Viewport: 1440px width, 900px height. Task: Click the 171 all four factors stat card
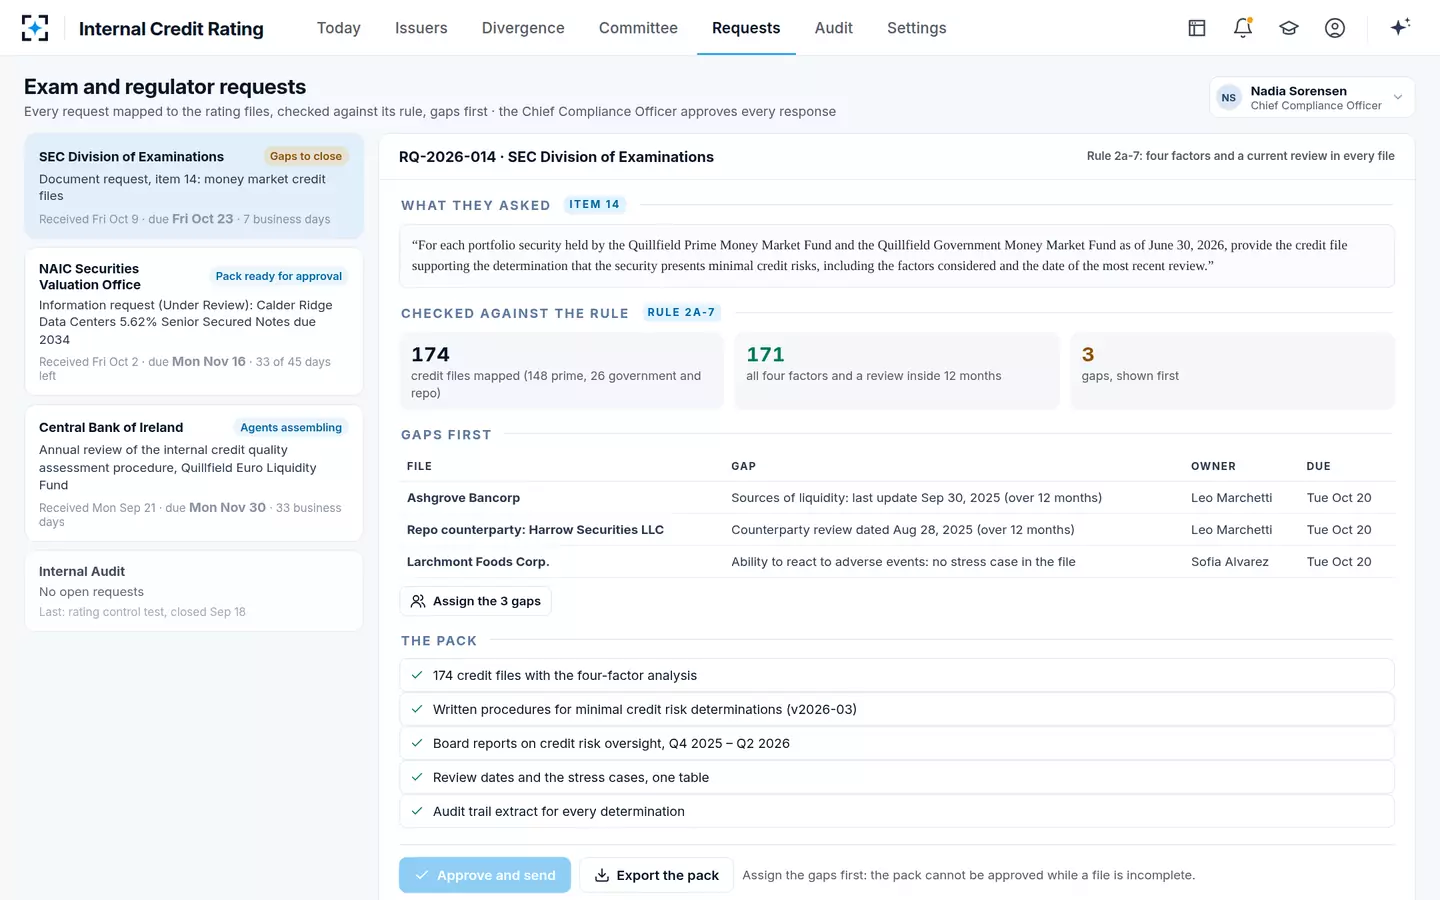pyautogui.click(x=897, y=371)
